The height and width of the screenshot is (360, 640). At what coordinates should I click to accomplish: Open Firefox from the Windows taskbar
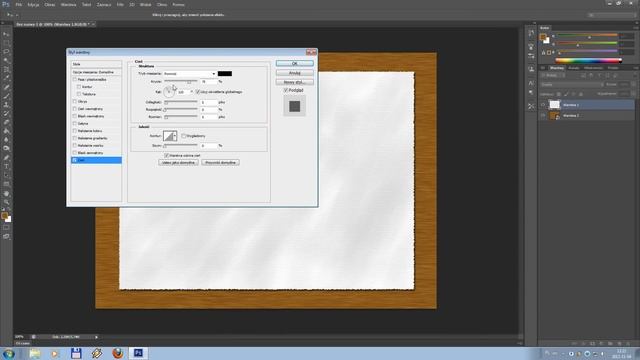pyautogui.click(x=118, y=353)
